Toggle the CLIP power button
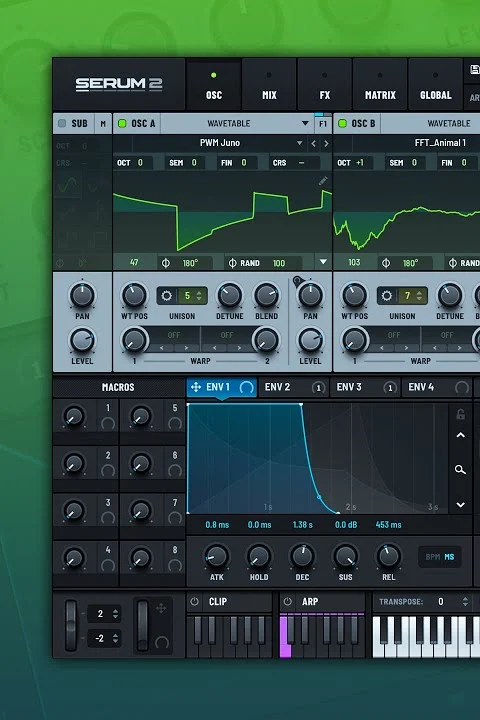Viewport: 480px width, 720px height. pos(194,602)
